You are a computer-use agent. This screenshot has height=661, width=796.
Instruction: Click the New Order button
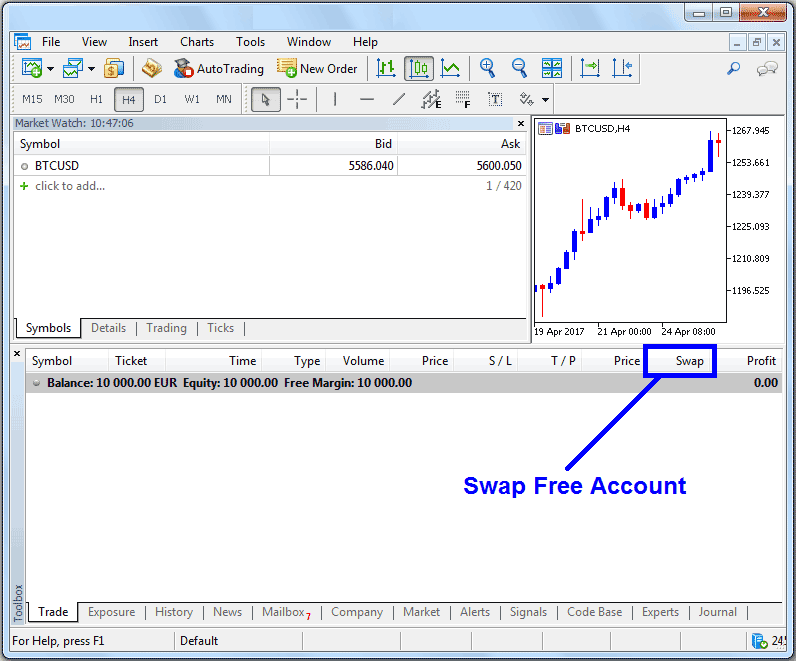point(317,69)
